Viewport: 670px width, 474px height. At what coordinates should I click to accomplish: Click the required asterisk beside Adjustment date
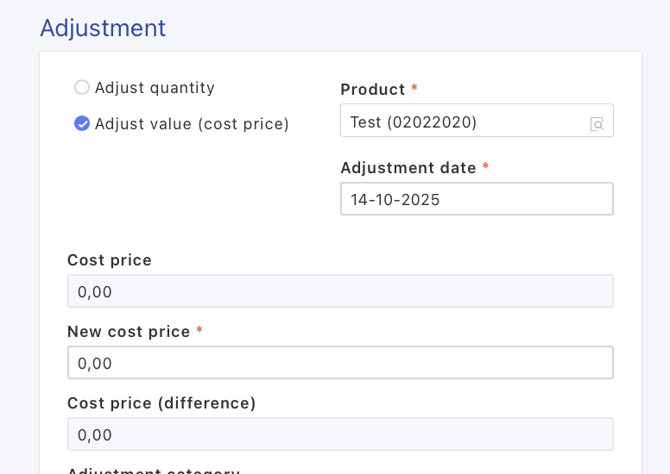point(486,167)
